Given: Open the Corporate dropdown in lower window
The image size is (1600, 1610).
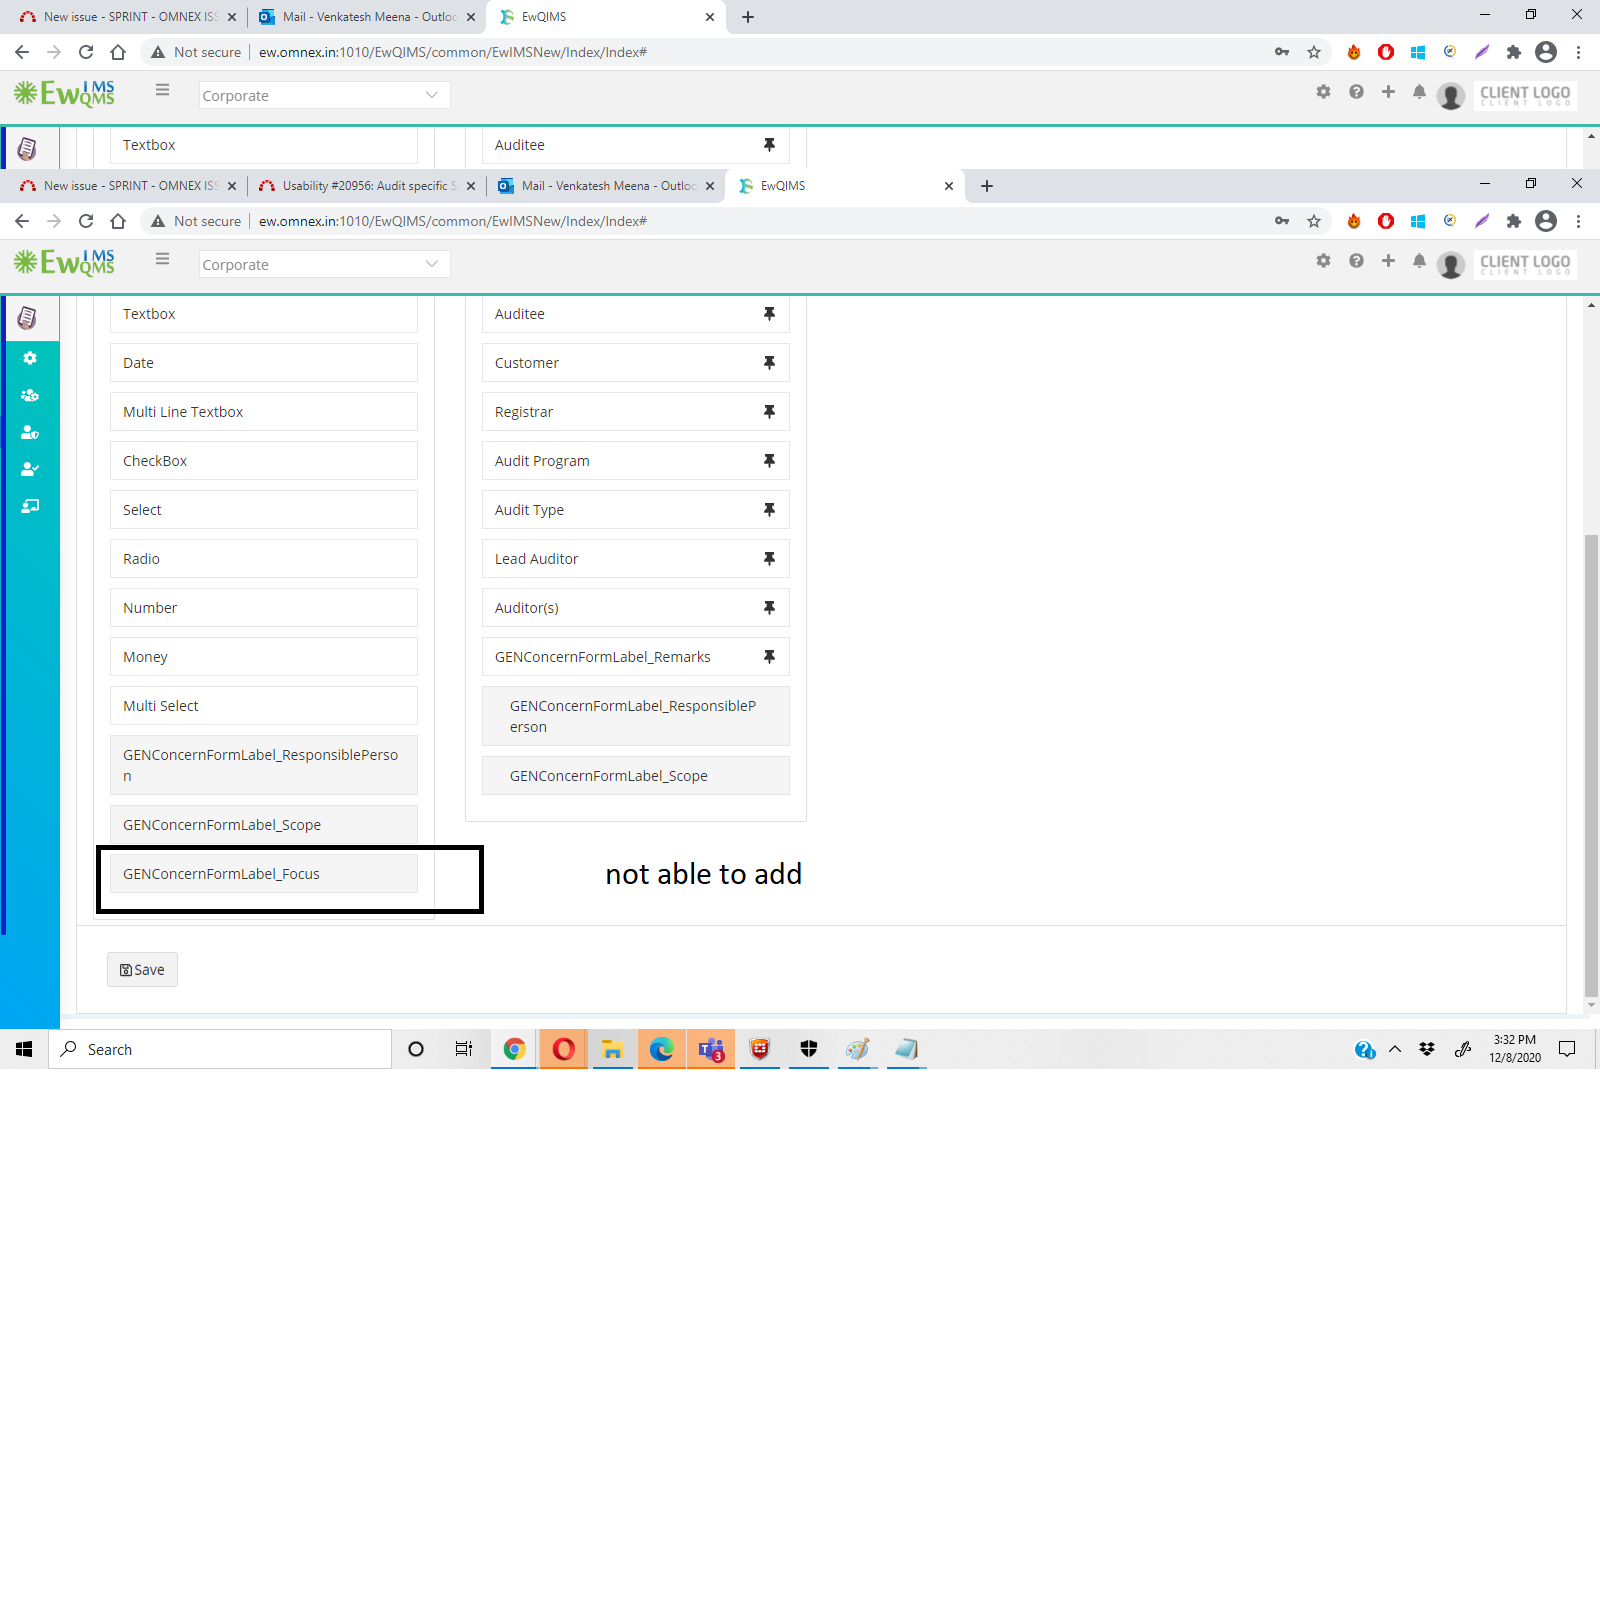Looking at the screenshot, I should [x=324, y=264].
